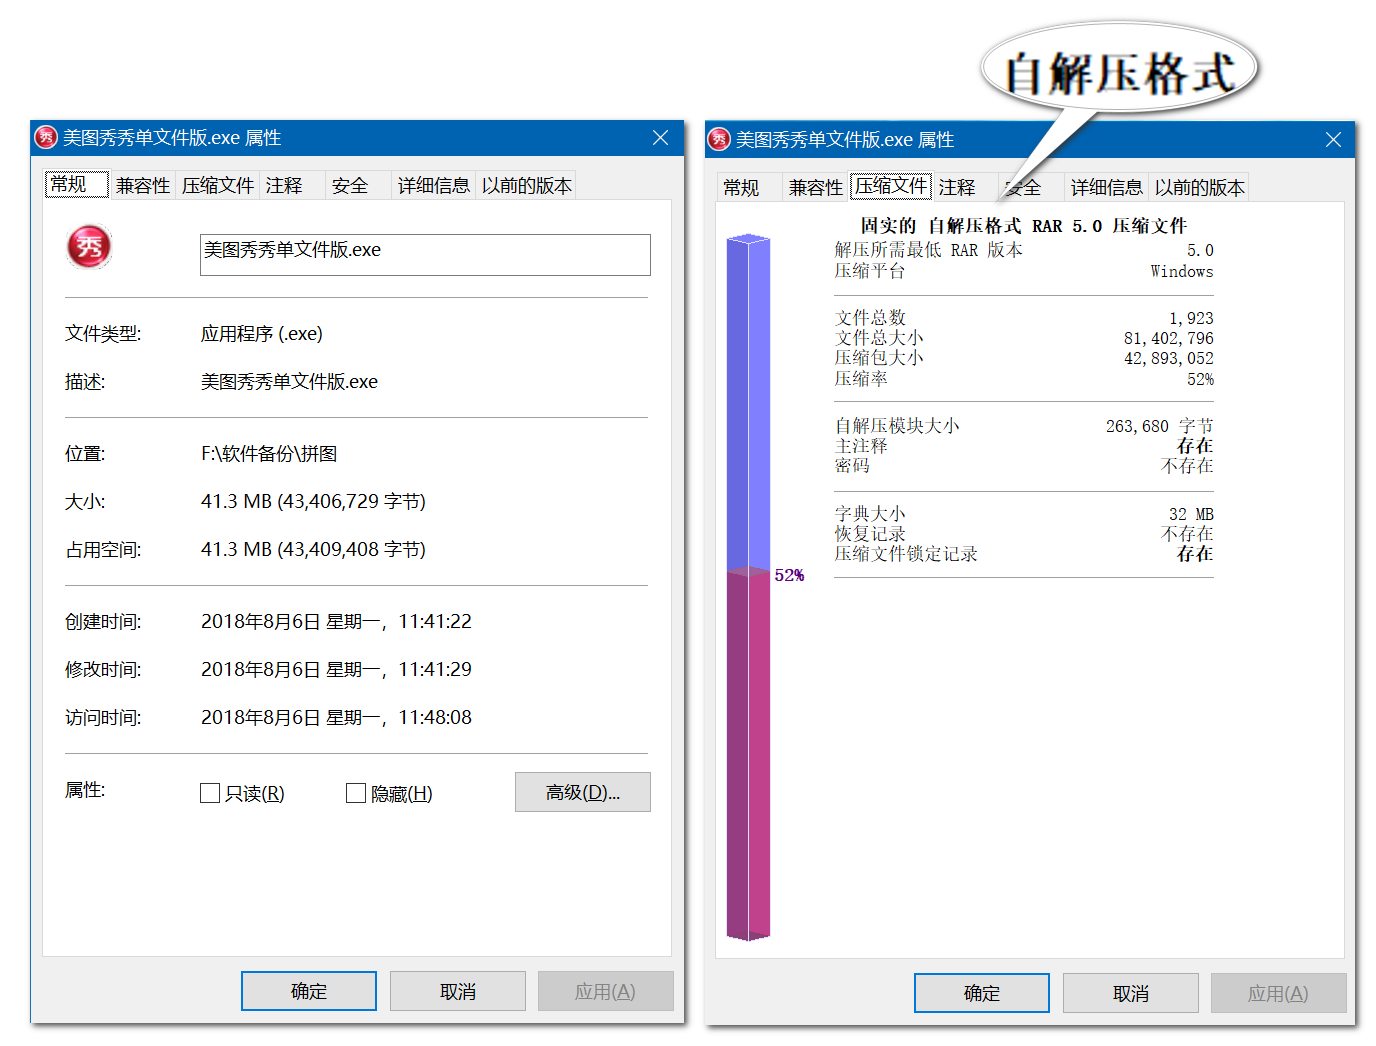Click the description value 美图秀秀单文件版.exe
This screenshot has height=1046, width=1376.
(289, 381)
